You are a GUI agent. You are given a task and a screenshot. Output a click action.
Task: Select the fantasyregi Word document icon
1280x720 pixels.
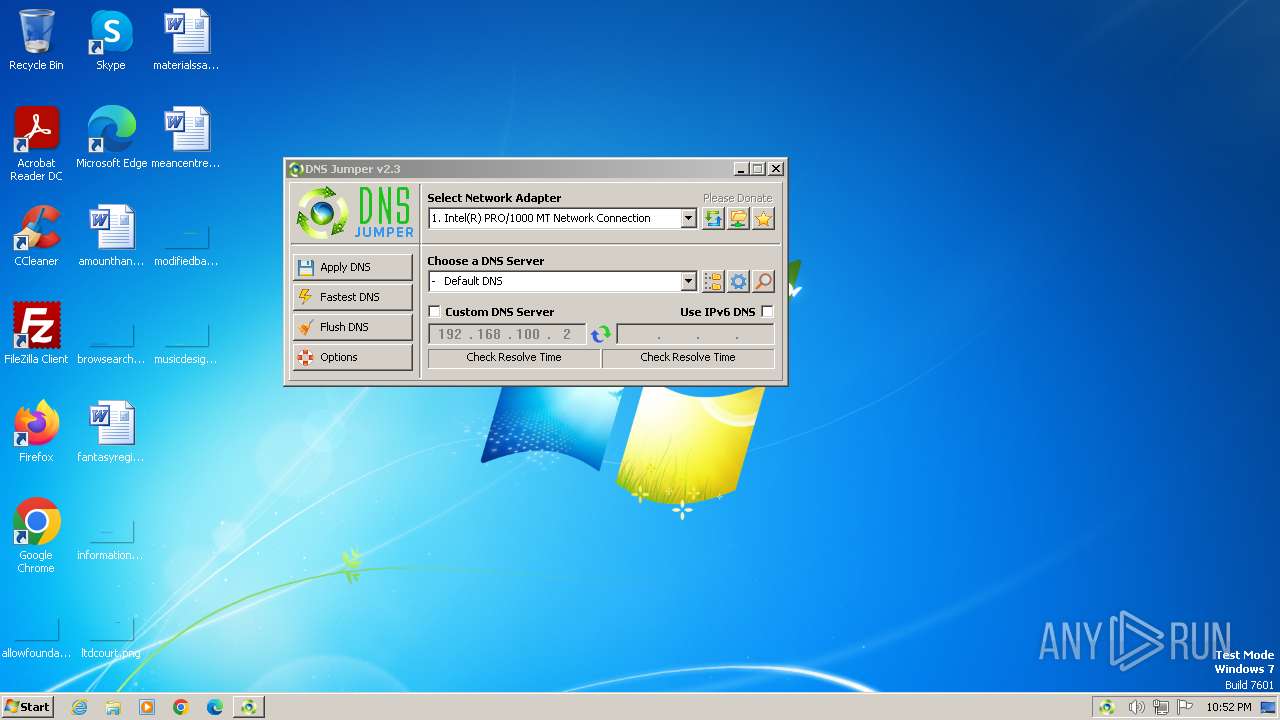tap(111, 432)
